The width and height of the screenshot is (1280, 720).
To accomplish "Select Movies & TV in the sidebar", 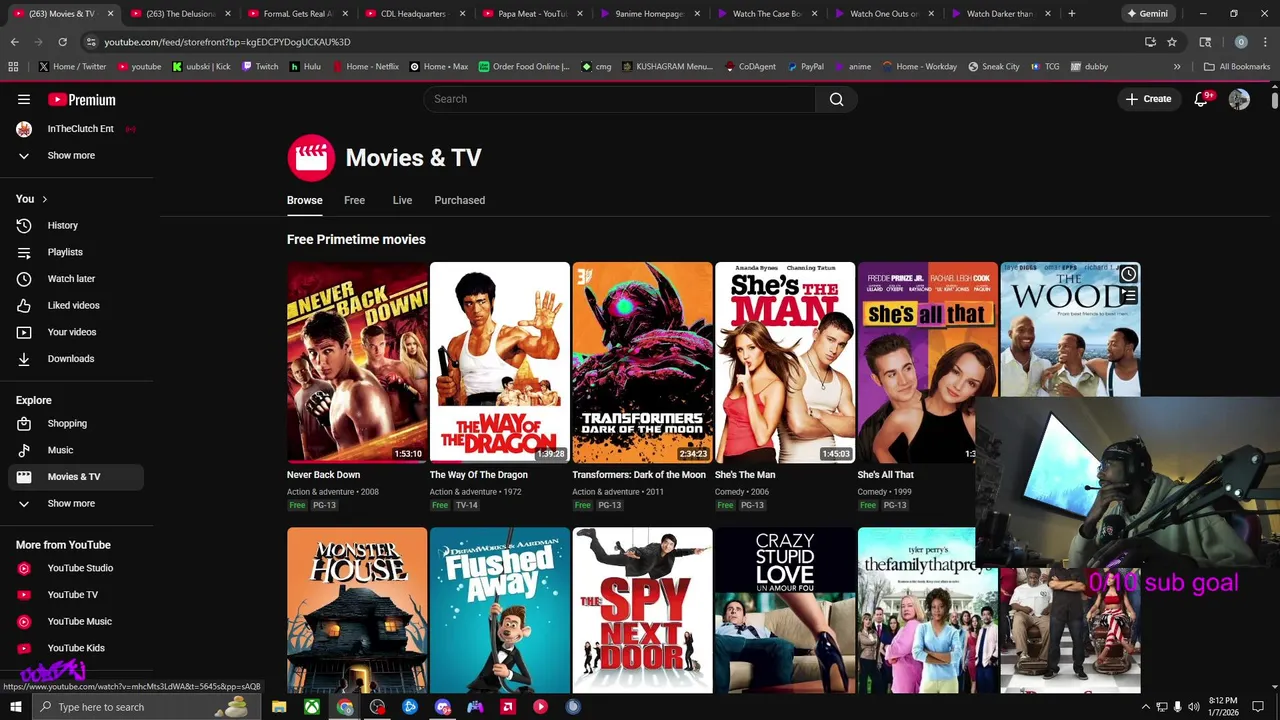I will [76, 477].
